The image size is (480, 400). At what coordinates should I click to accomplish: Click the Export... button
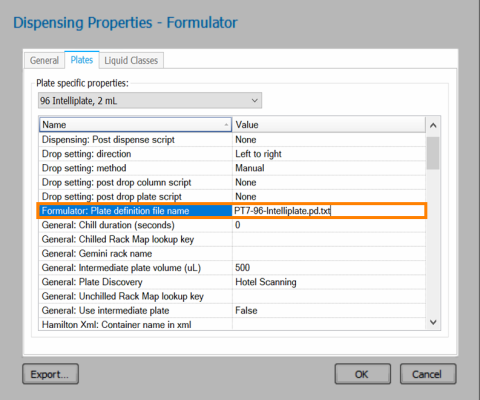tap(50, 374)
